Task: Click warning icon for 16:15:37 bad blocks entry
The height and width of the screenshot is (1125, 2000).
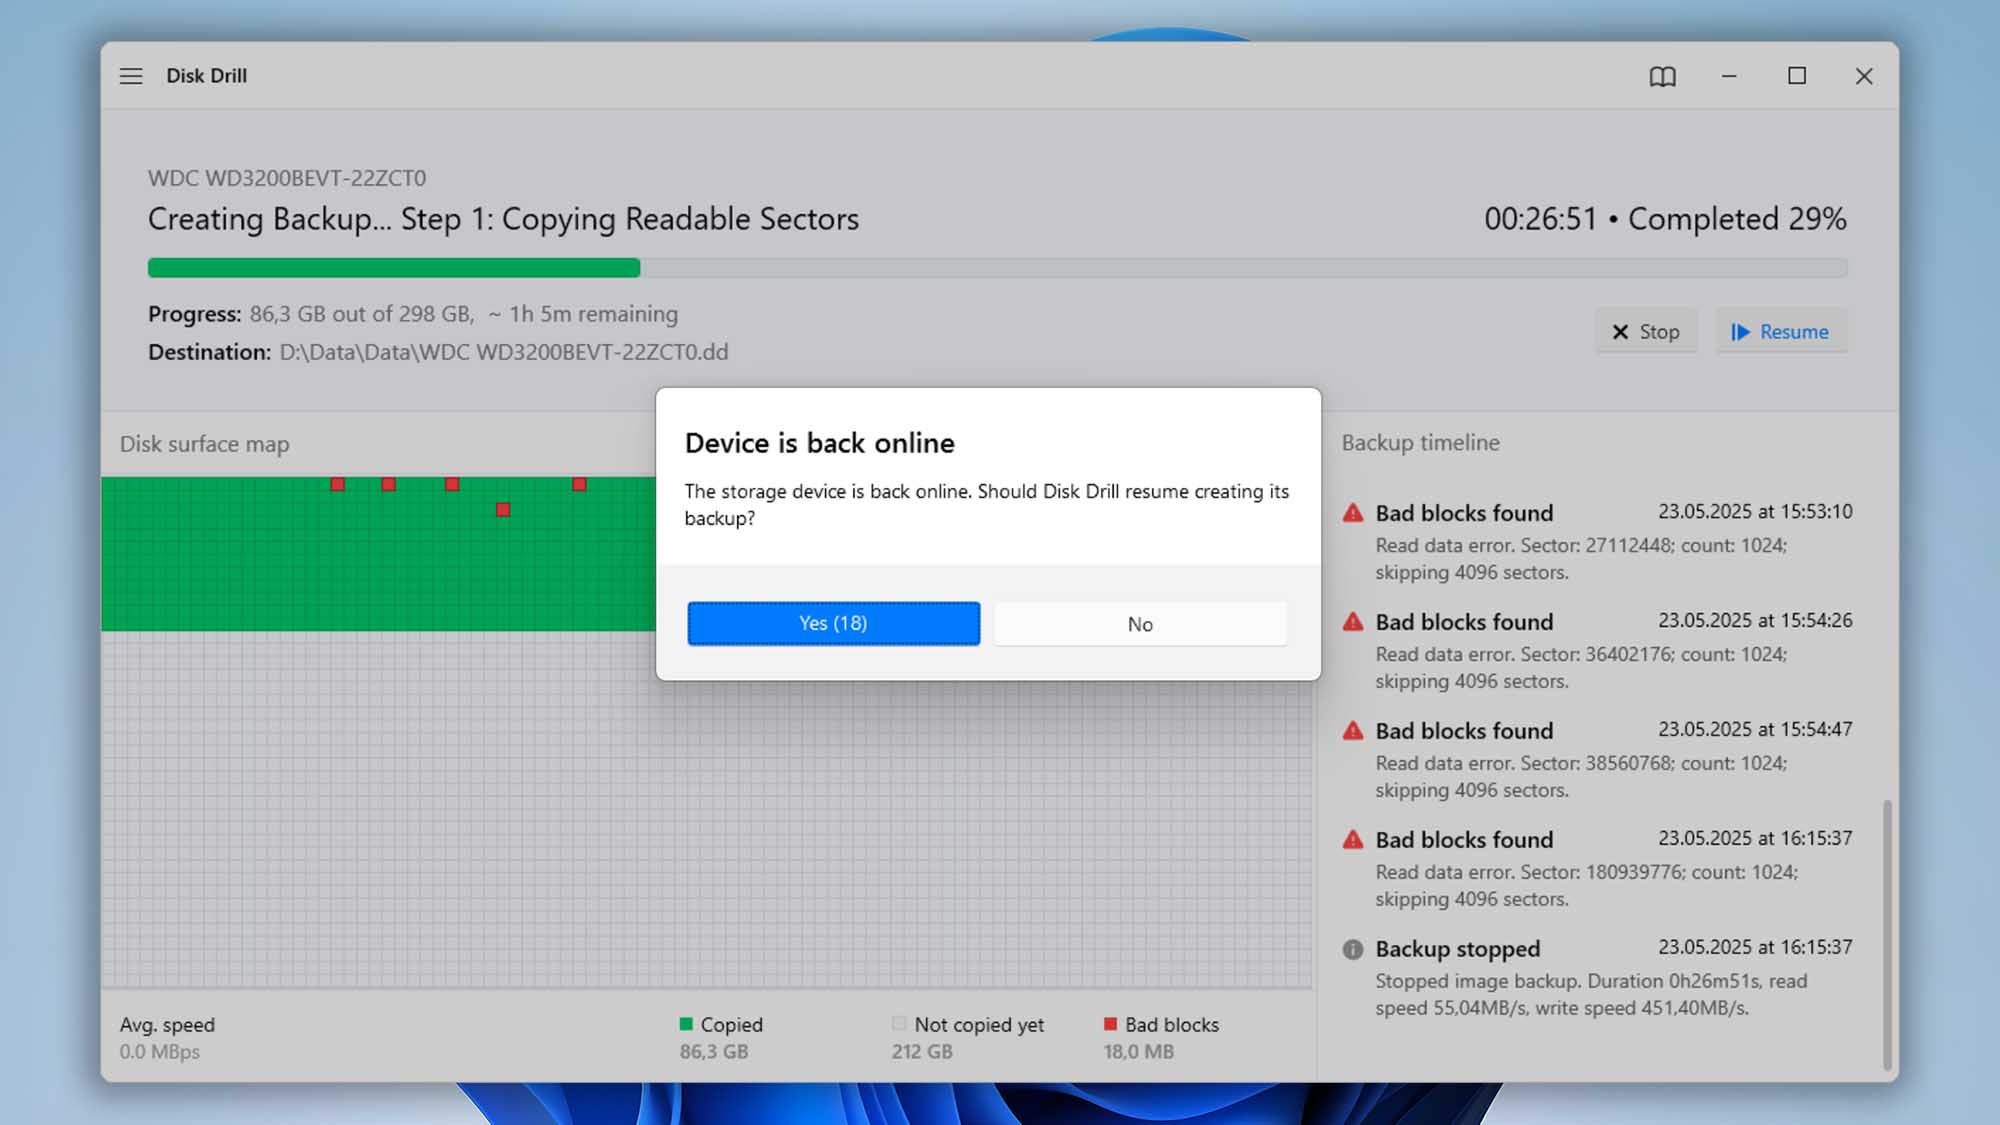Action: pos(1353,840)
